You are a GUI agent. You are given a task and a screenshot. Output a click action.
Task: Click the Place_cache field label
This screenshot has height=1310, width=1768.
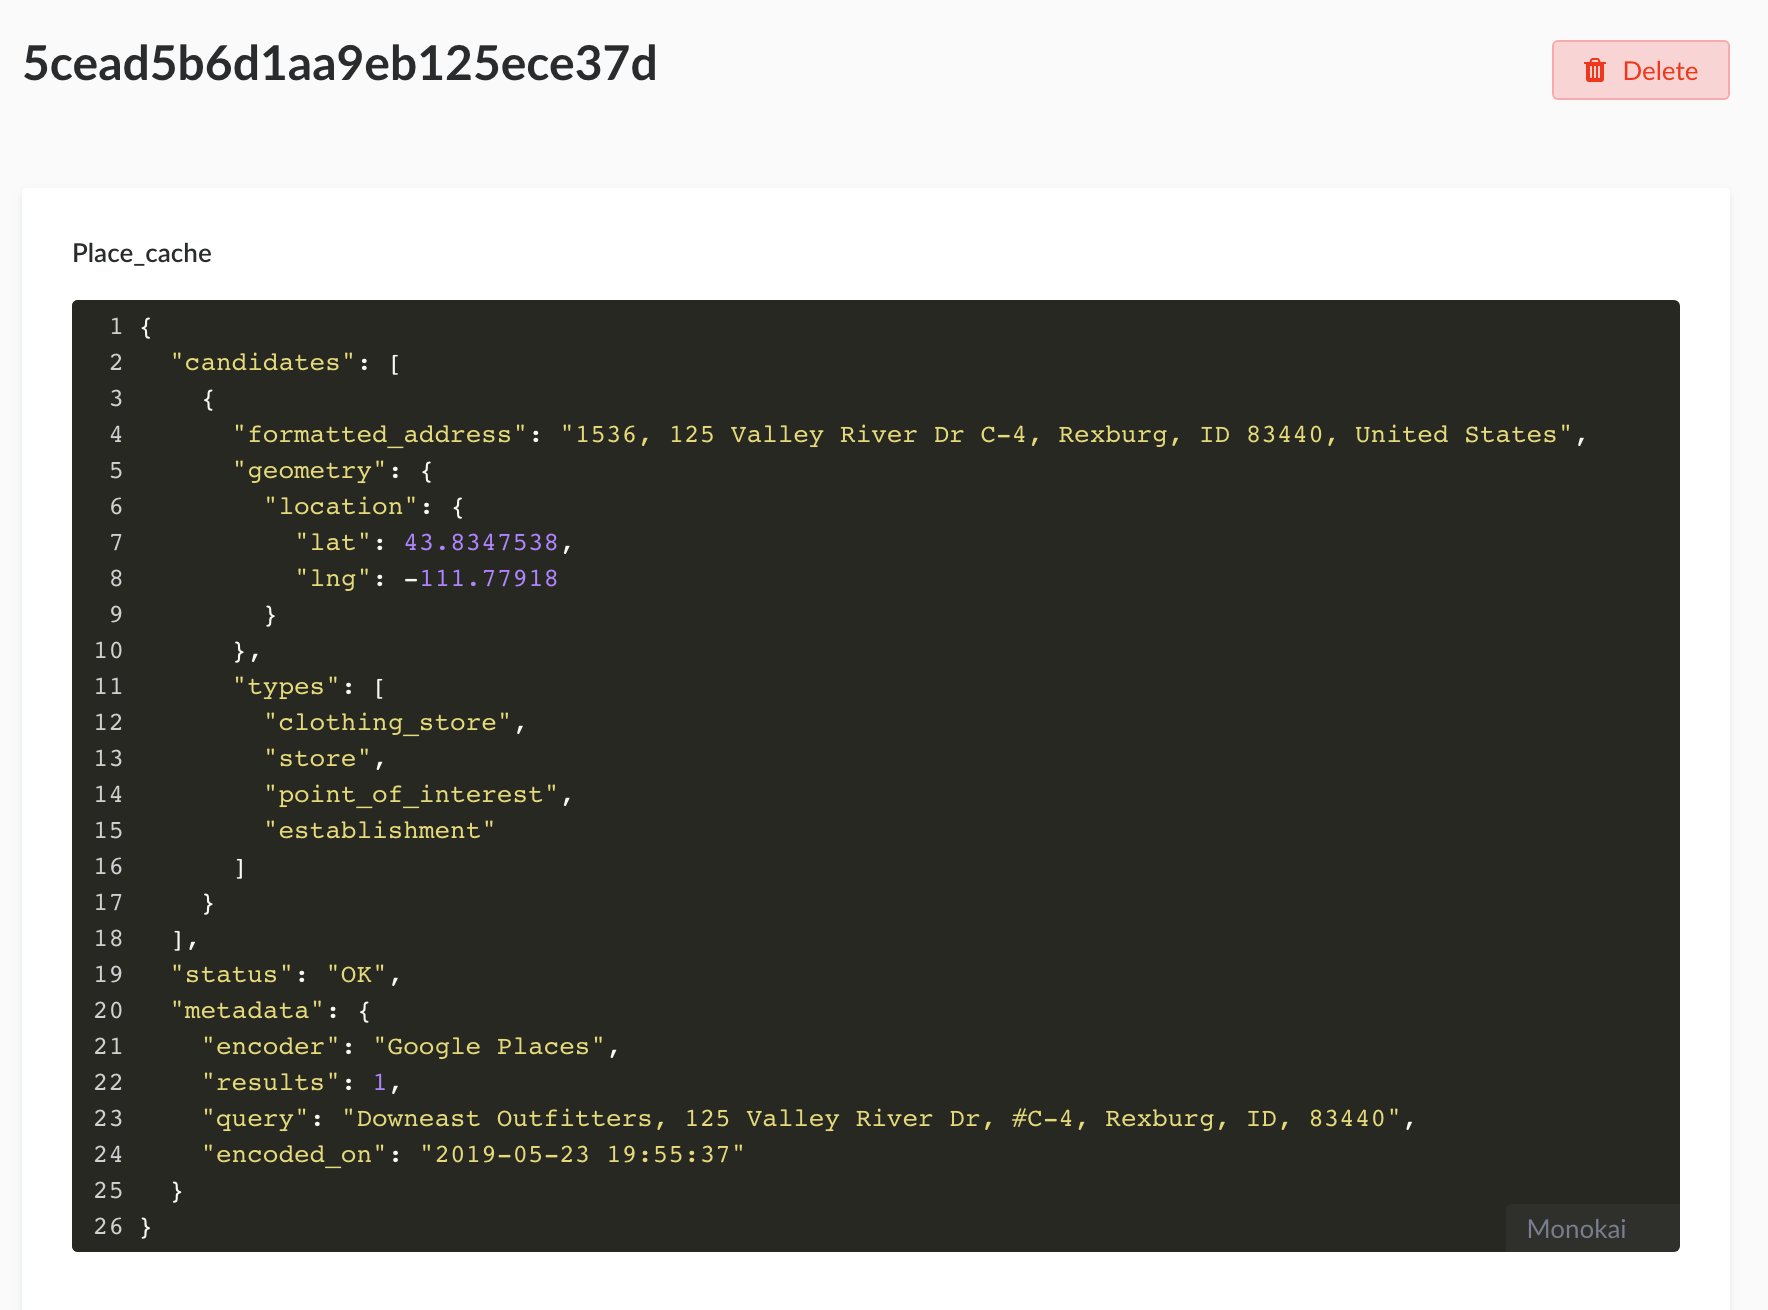click(141, 253)
